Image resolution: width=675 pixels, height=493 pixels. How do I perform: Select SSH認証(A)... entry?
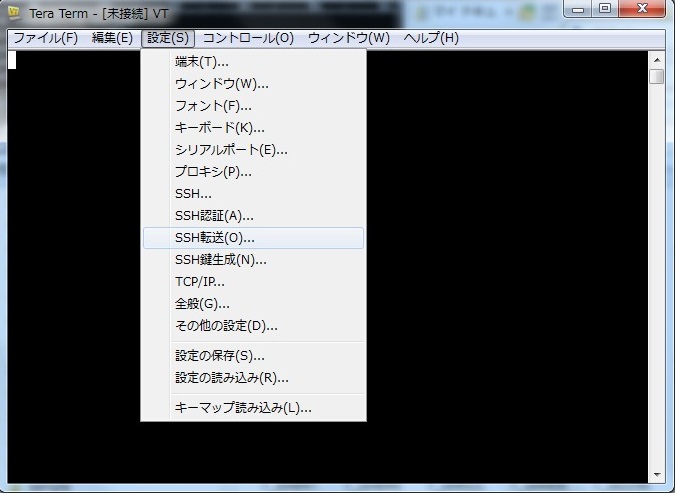coord(254,216)
